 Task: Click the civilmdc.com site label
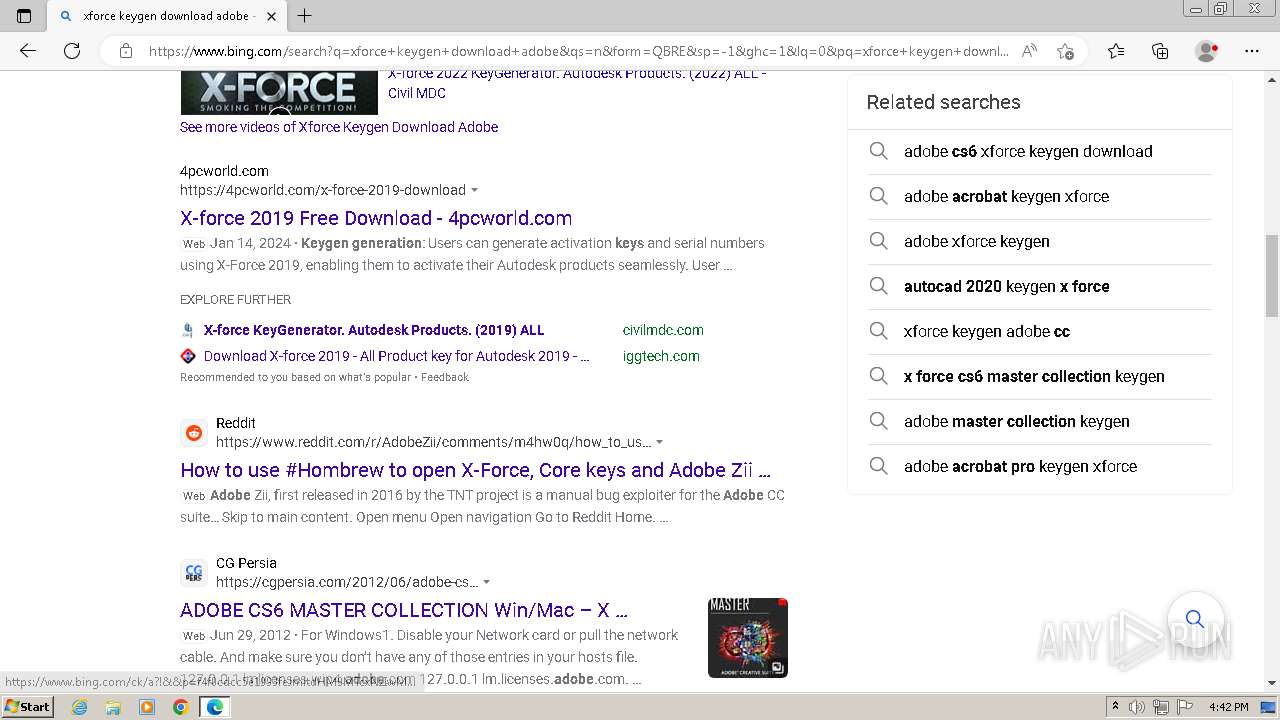[663, 330]
